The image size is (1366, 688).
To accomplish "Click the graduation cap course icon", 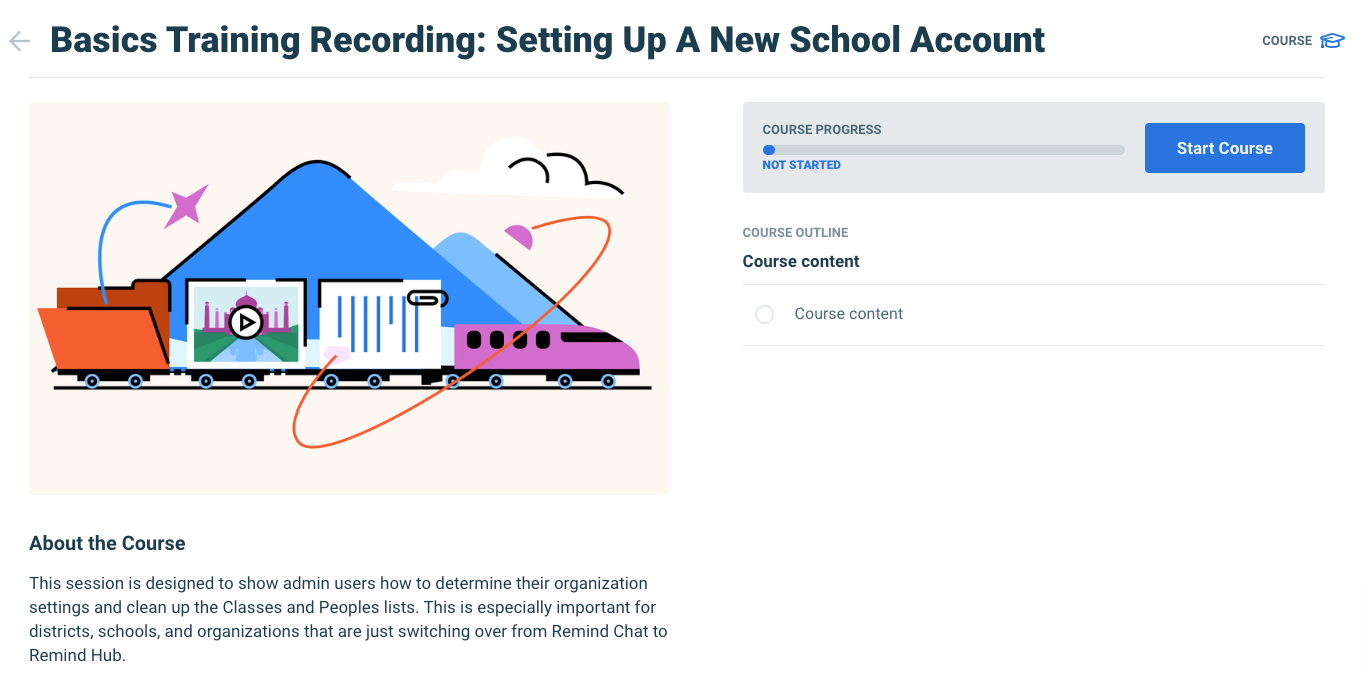I will (1332, 41).
